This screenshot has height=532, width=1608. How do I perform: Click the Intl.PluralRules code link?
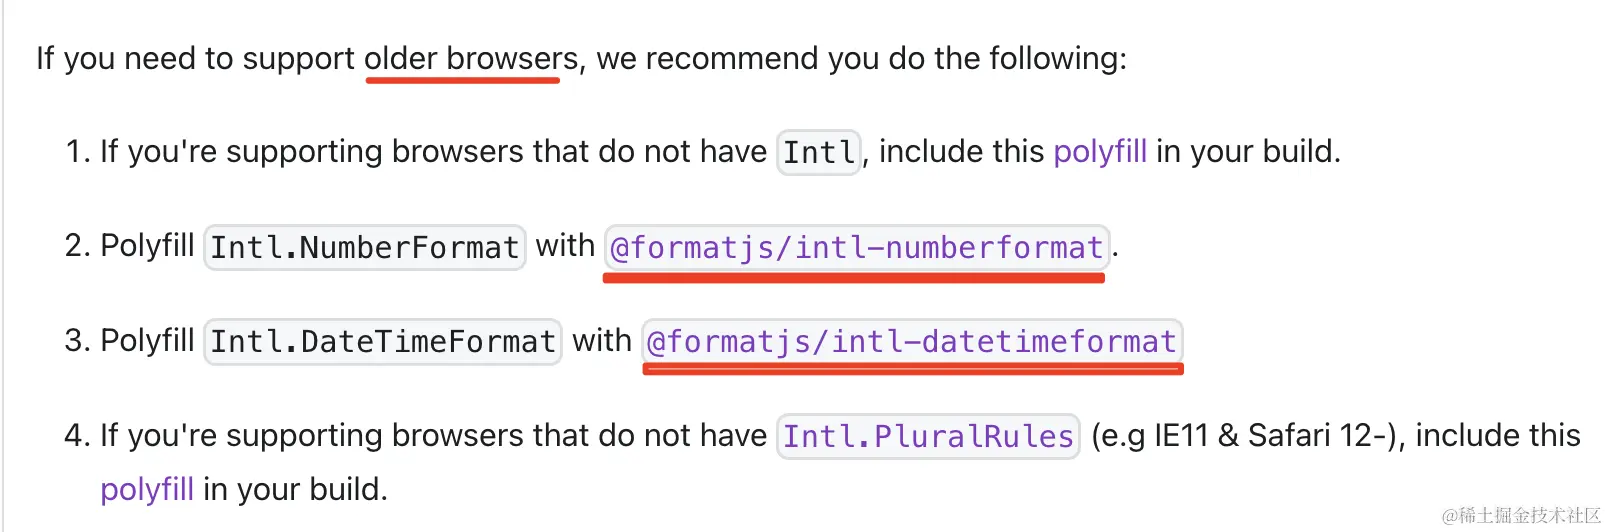[x=927, y=437]
